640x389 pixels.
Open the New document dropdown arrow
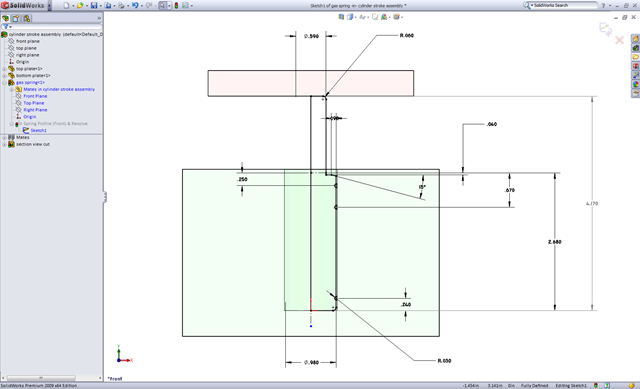[73, 6]
